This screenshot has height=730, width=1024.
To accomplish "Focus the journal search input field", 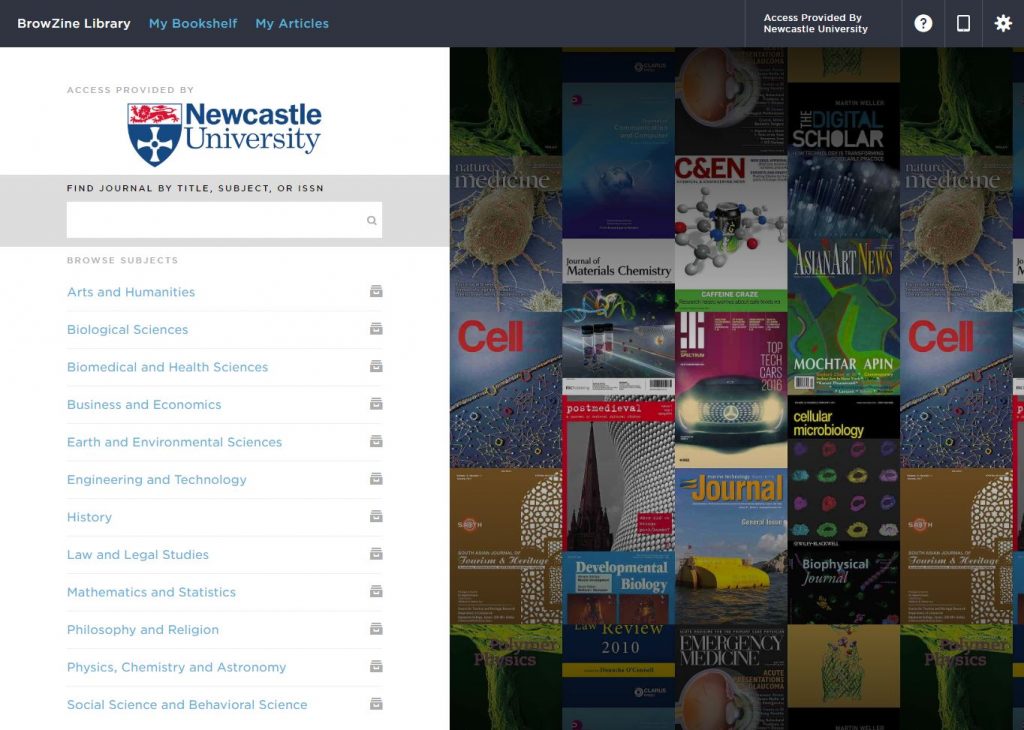I will point(214,220).
